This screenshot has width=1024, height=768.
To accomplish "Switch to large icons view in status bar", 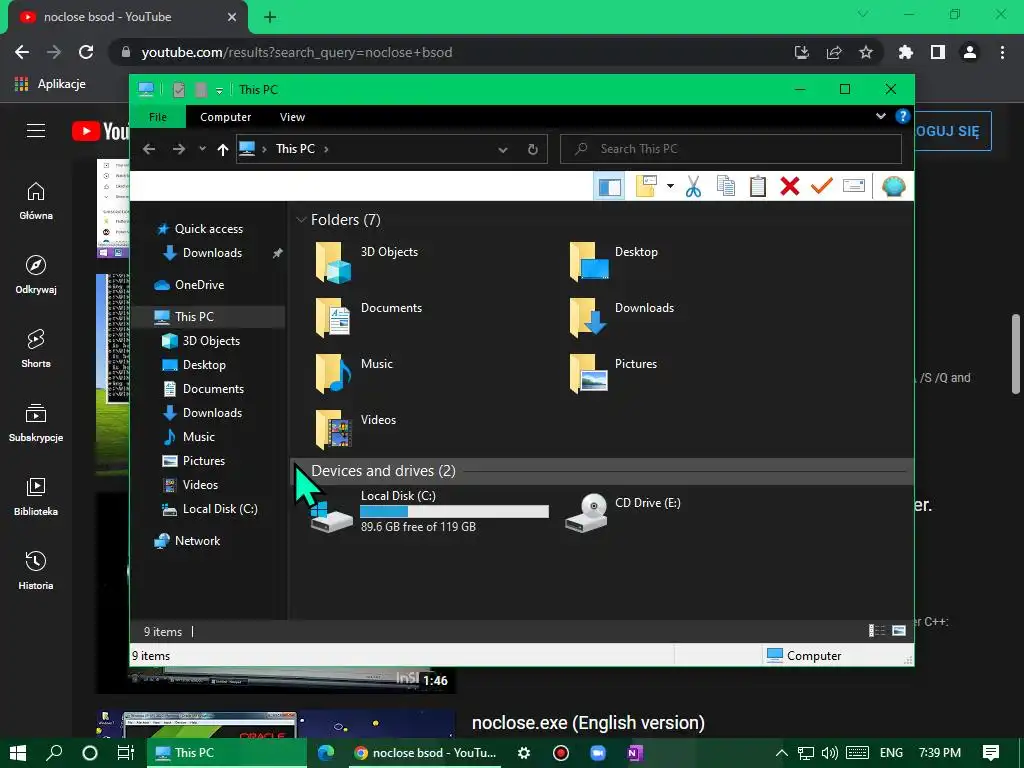I will (899, 631).
